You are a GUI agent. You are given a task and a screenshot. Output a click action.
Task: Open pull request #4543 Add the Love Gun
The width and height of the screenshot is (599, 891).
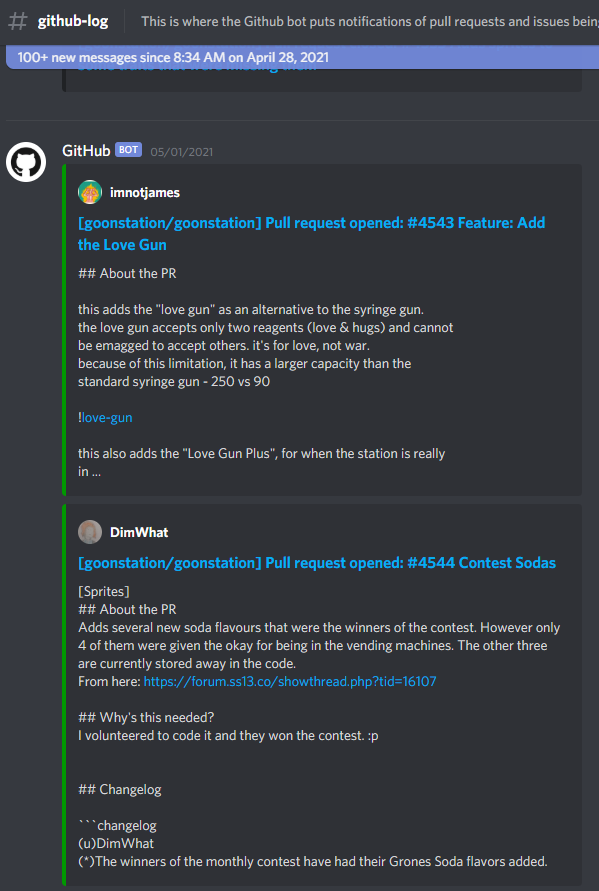pyautogui.click(x=311, y=234)
